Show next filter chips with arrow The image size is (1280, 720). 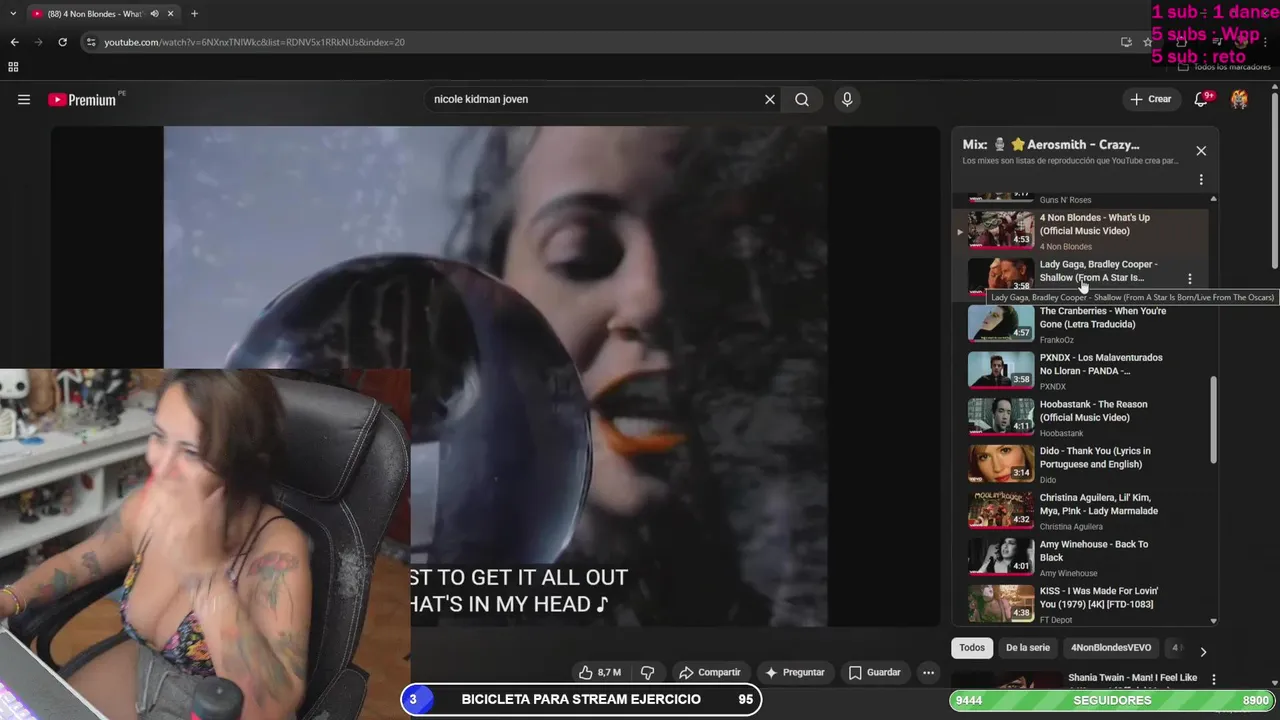pos(1203,651)
